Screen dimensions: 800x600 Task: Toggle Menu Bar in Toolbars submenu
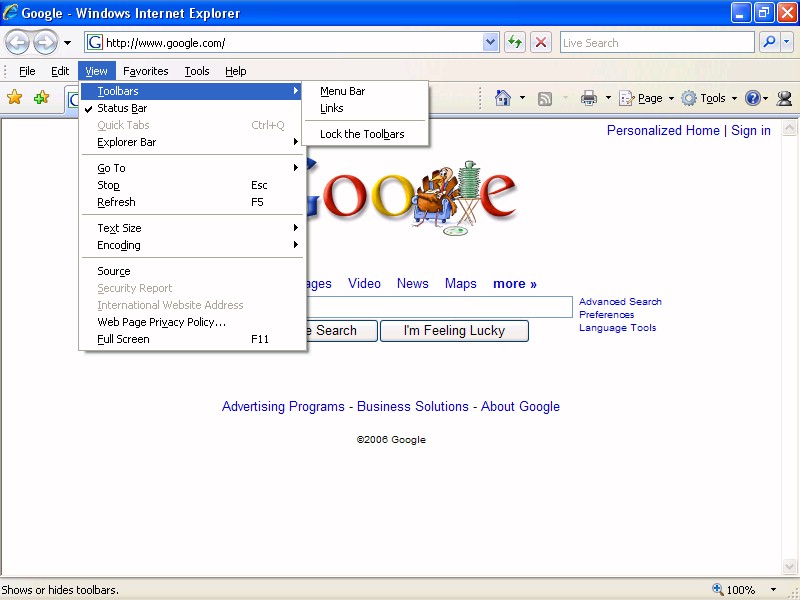[342, 91]
